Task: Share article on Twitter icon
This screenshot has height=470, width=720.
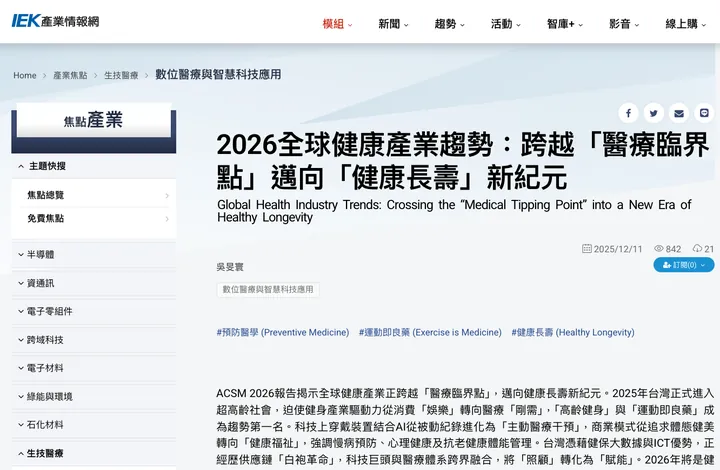Action: pos(653,113)
